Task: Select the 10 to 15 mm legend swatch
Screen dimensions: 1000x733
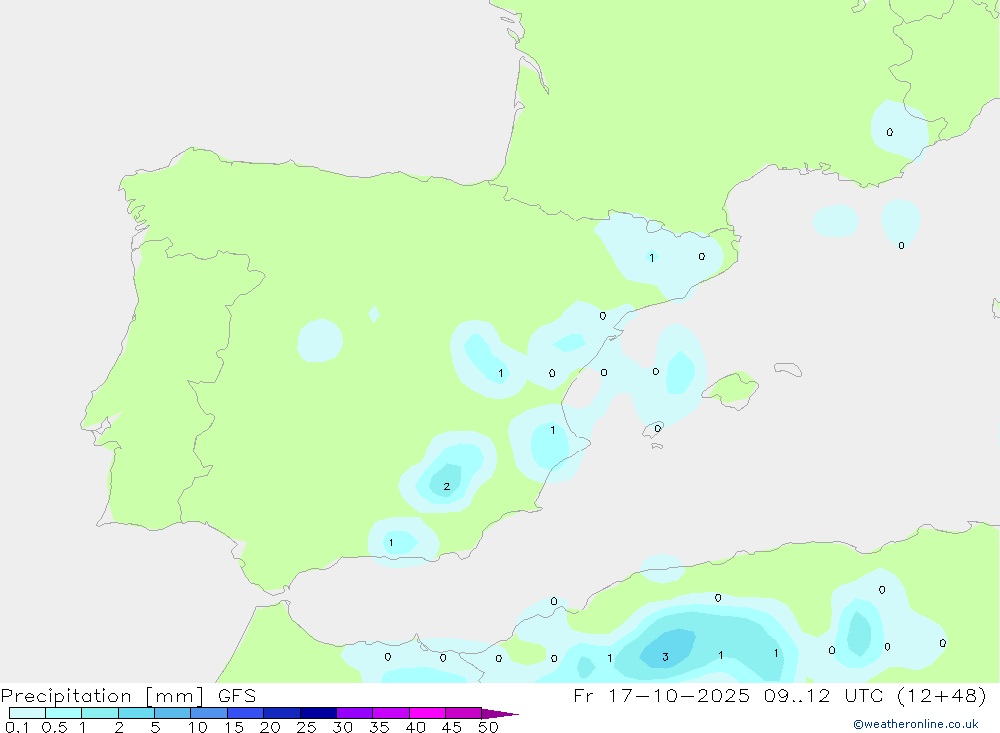Action: coord(209,713)
